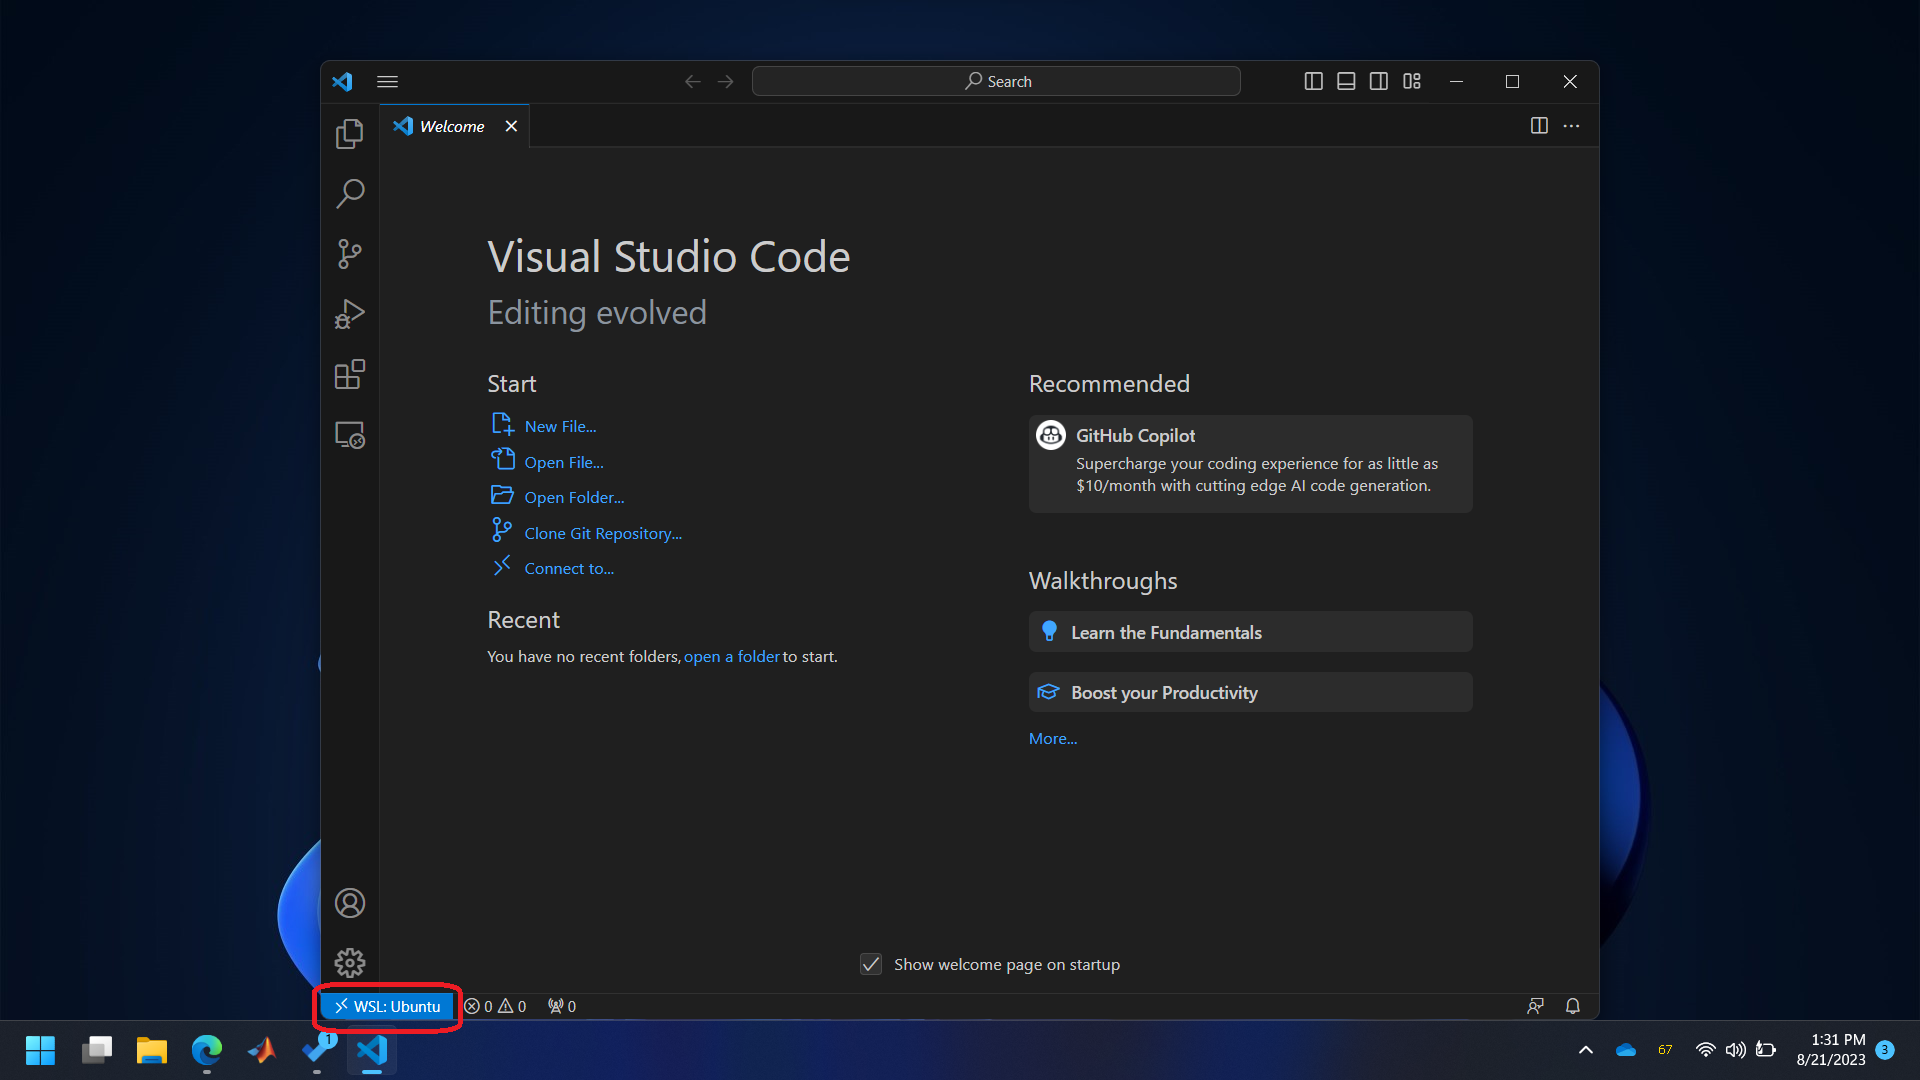Open the Run and Debug view
This screenshot has width=1920, height=1080.
click(349, 314)
